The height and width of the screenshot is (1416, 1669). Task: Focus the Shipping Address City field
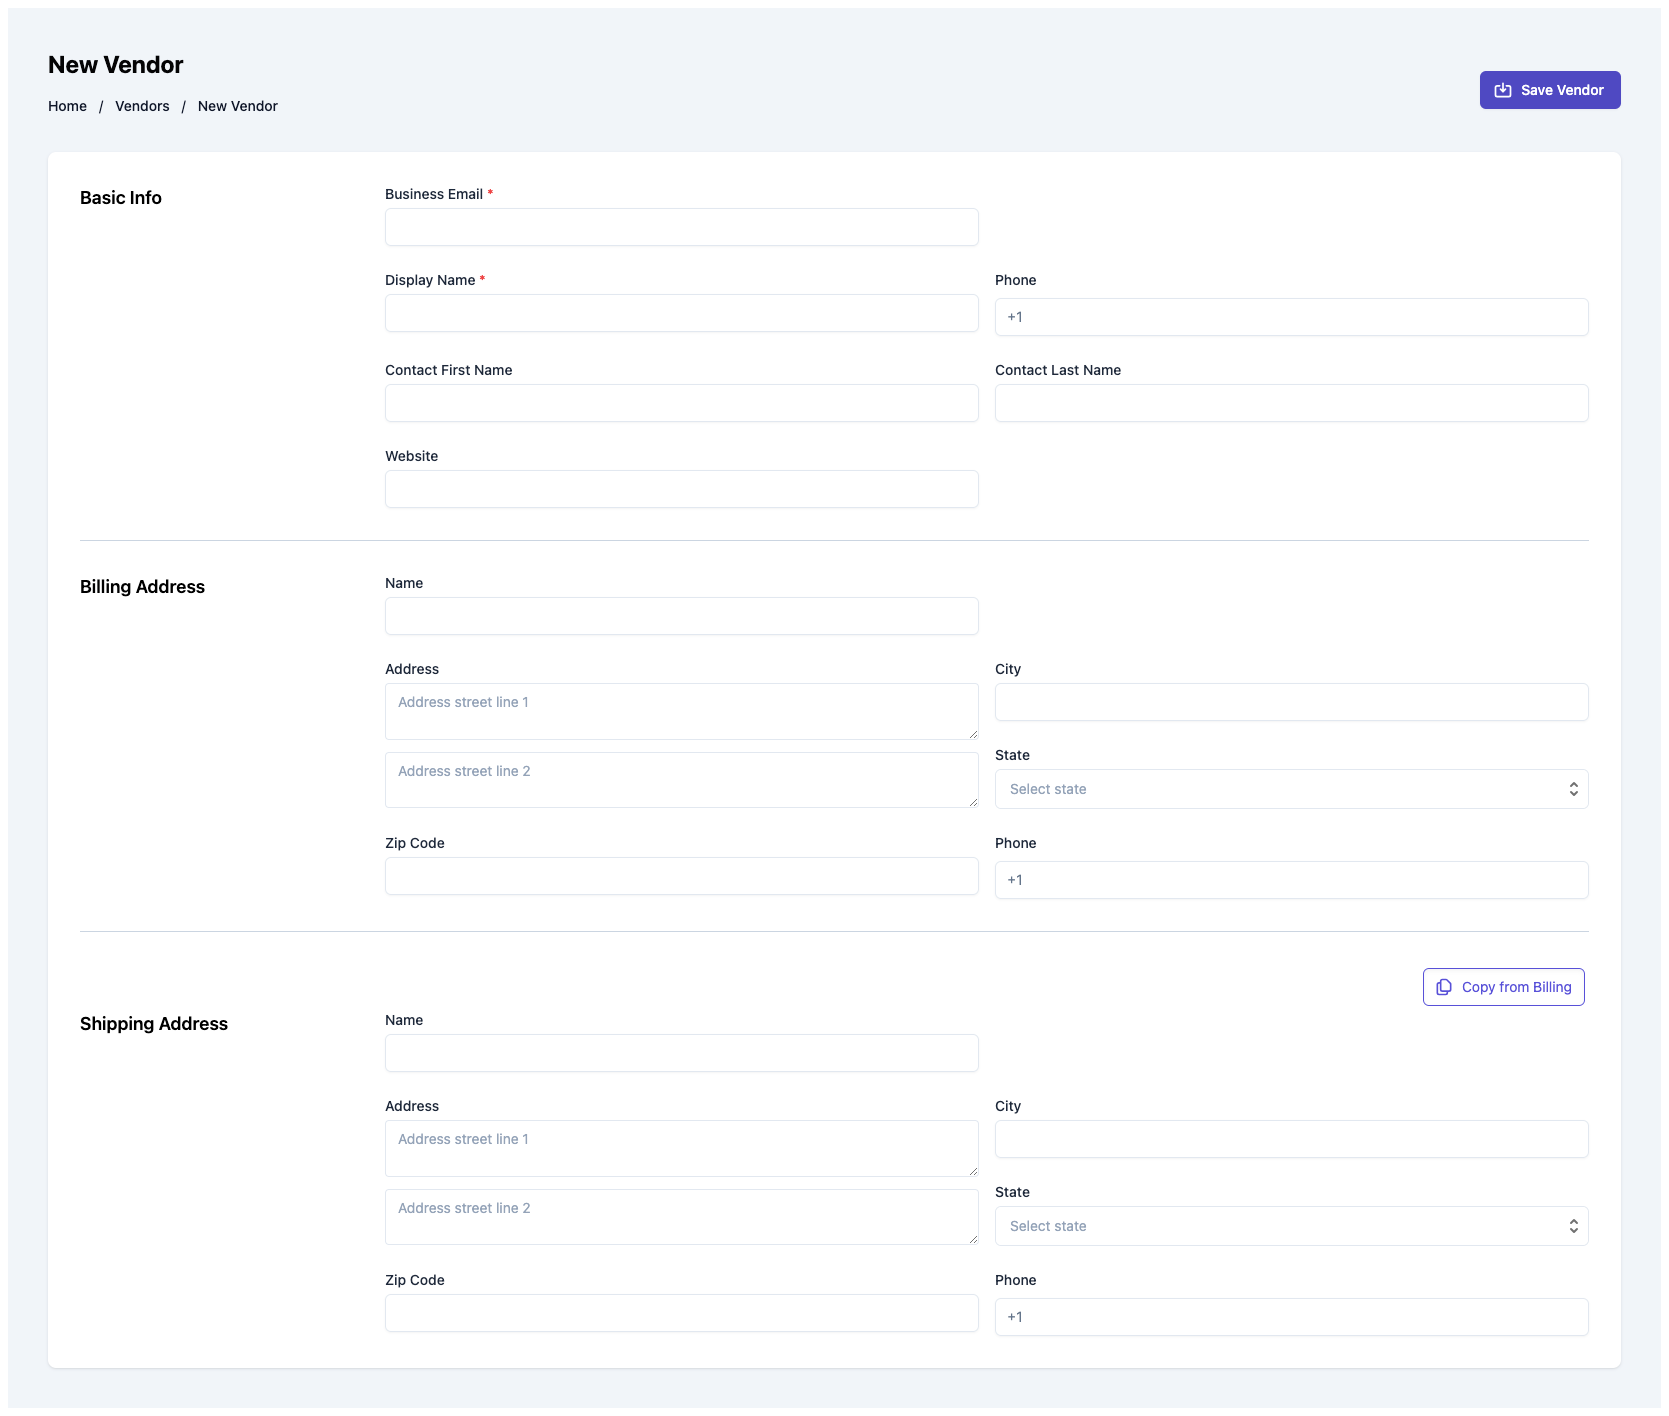point(1291,1139)
